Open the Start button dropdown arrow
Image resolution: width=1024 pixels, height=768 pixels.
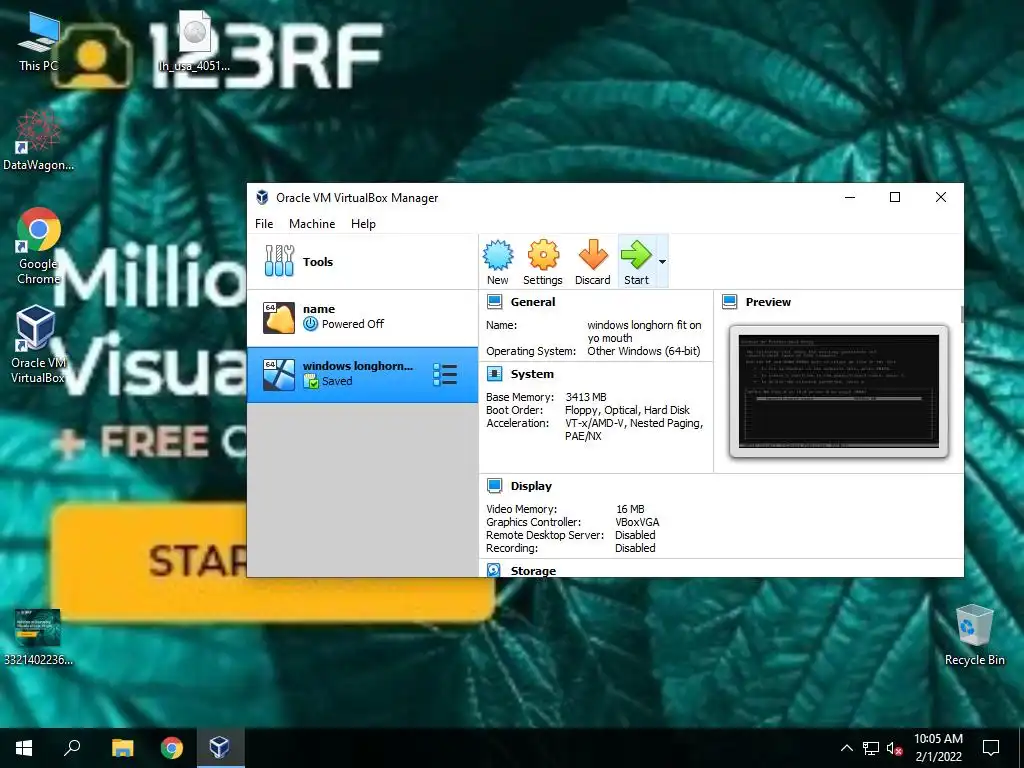(x=662, y=262)
